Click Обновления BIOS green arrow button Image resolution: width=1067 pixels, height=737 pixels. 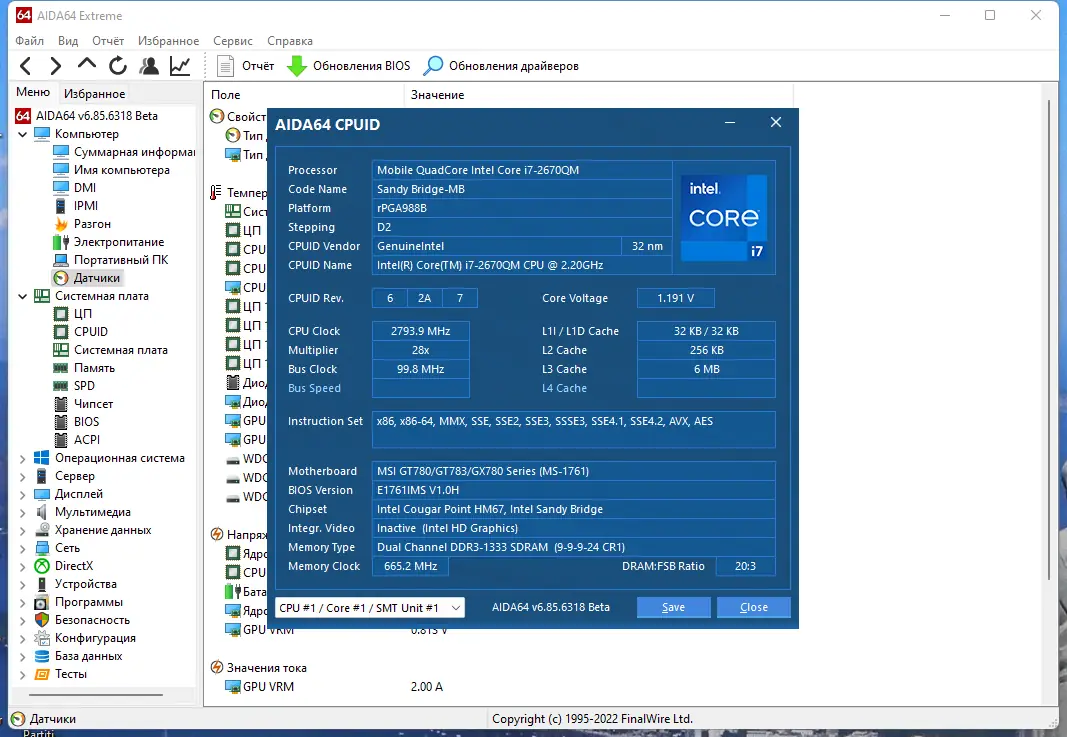pos(348,66)
